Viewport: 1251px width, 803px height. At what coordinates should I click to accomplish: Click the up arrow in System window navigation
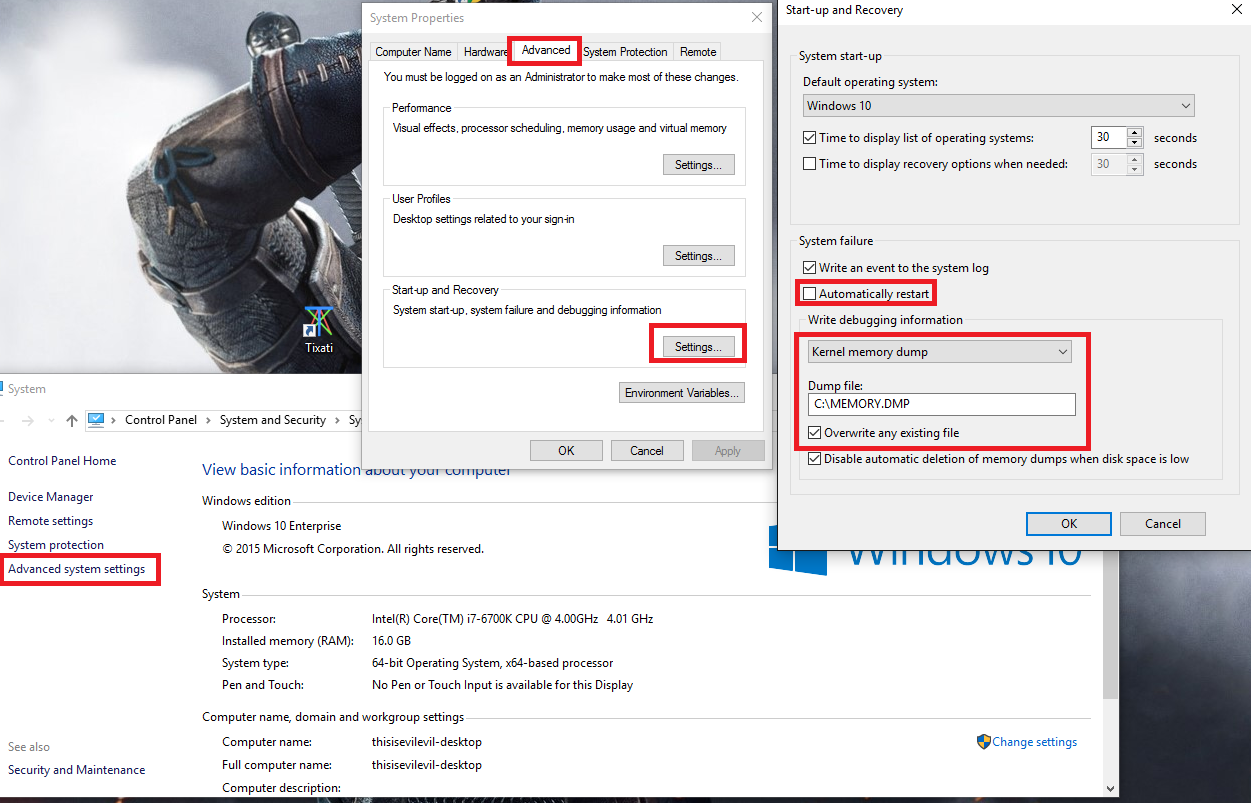(x=72, y=421)
